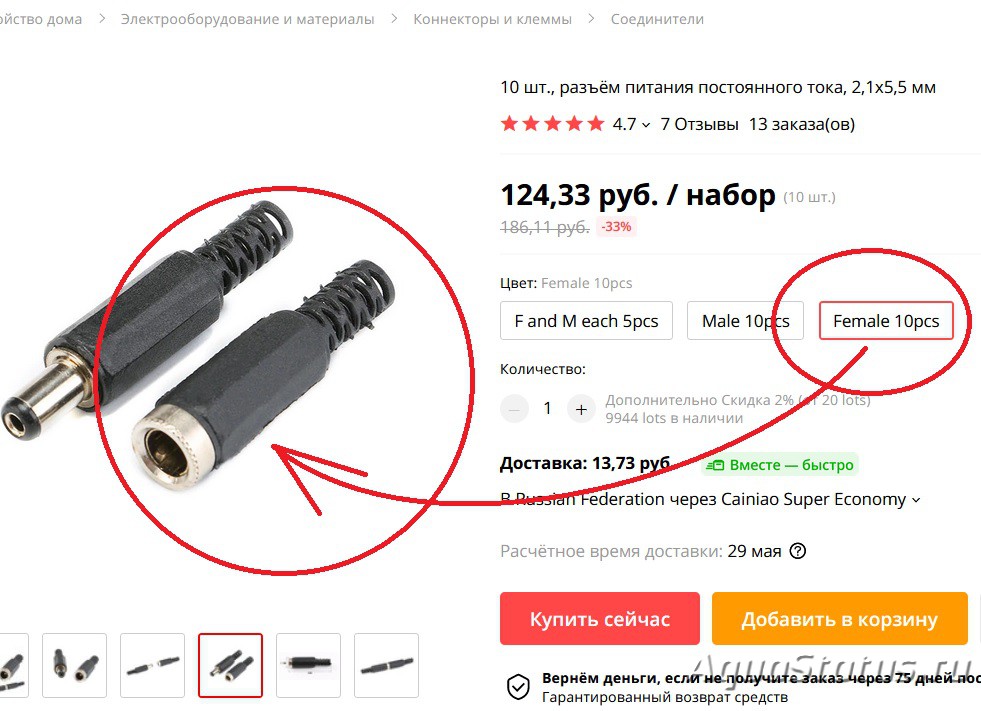
Task: Select the Female 10pcs variant
Action: coord(886,321)
